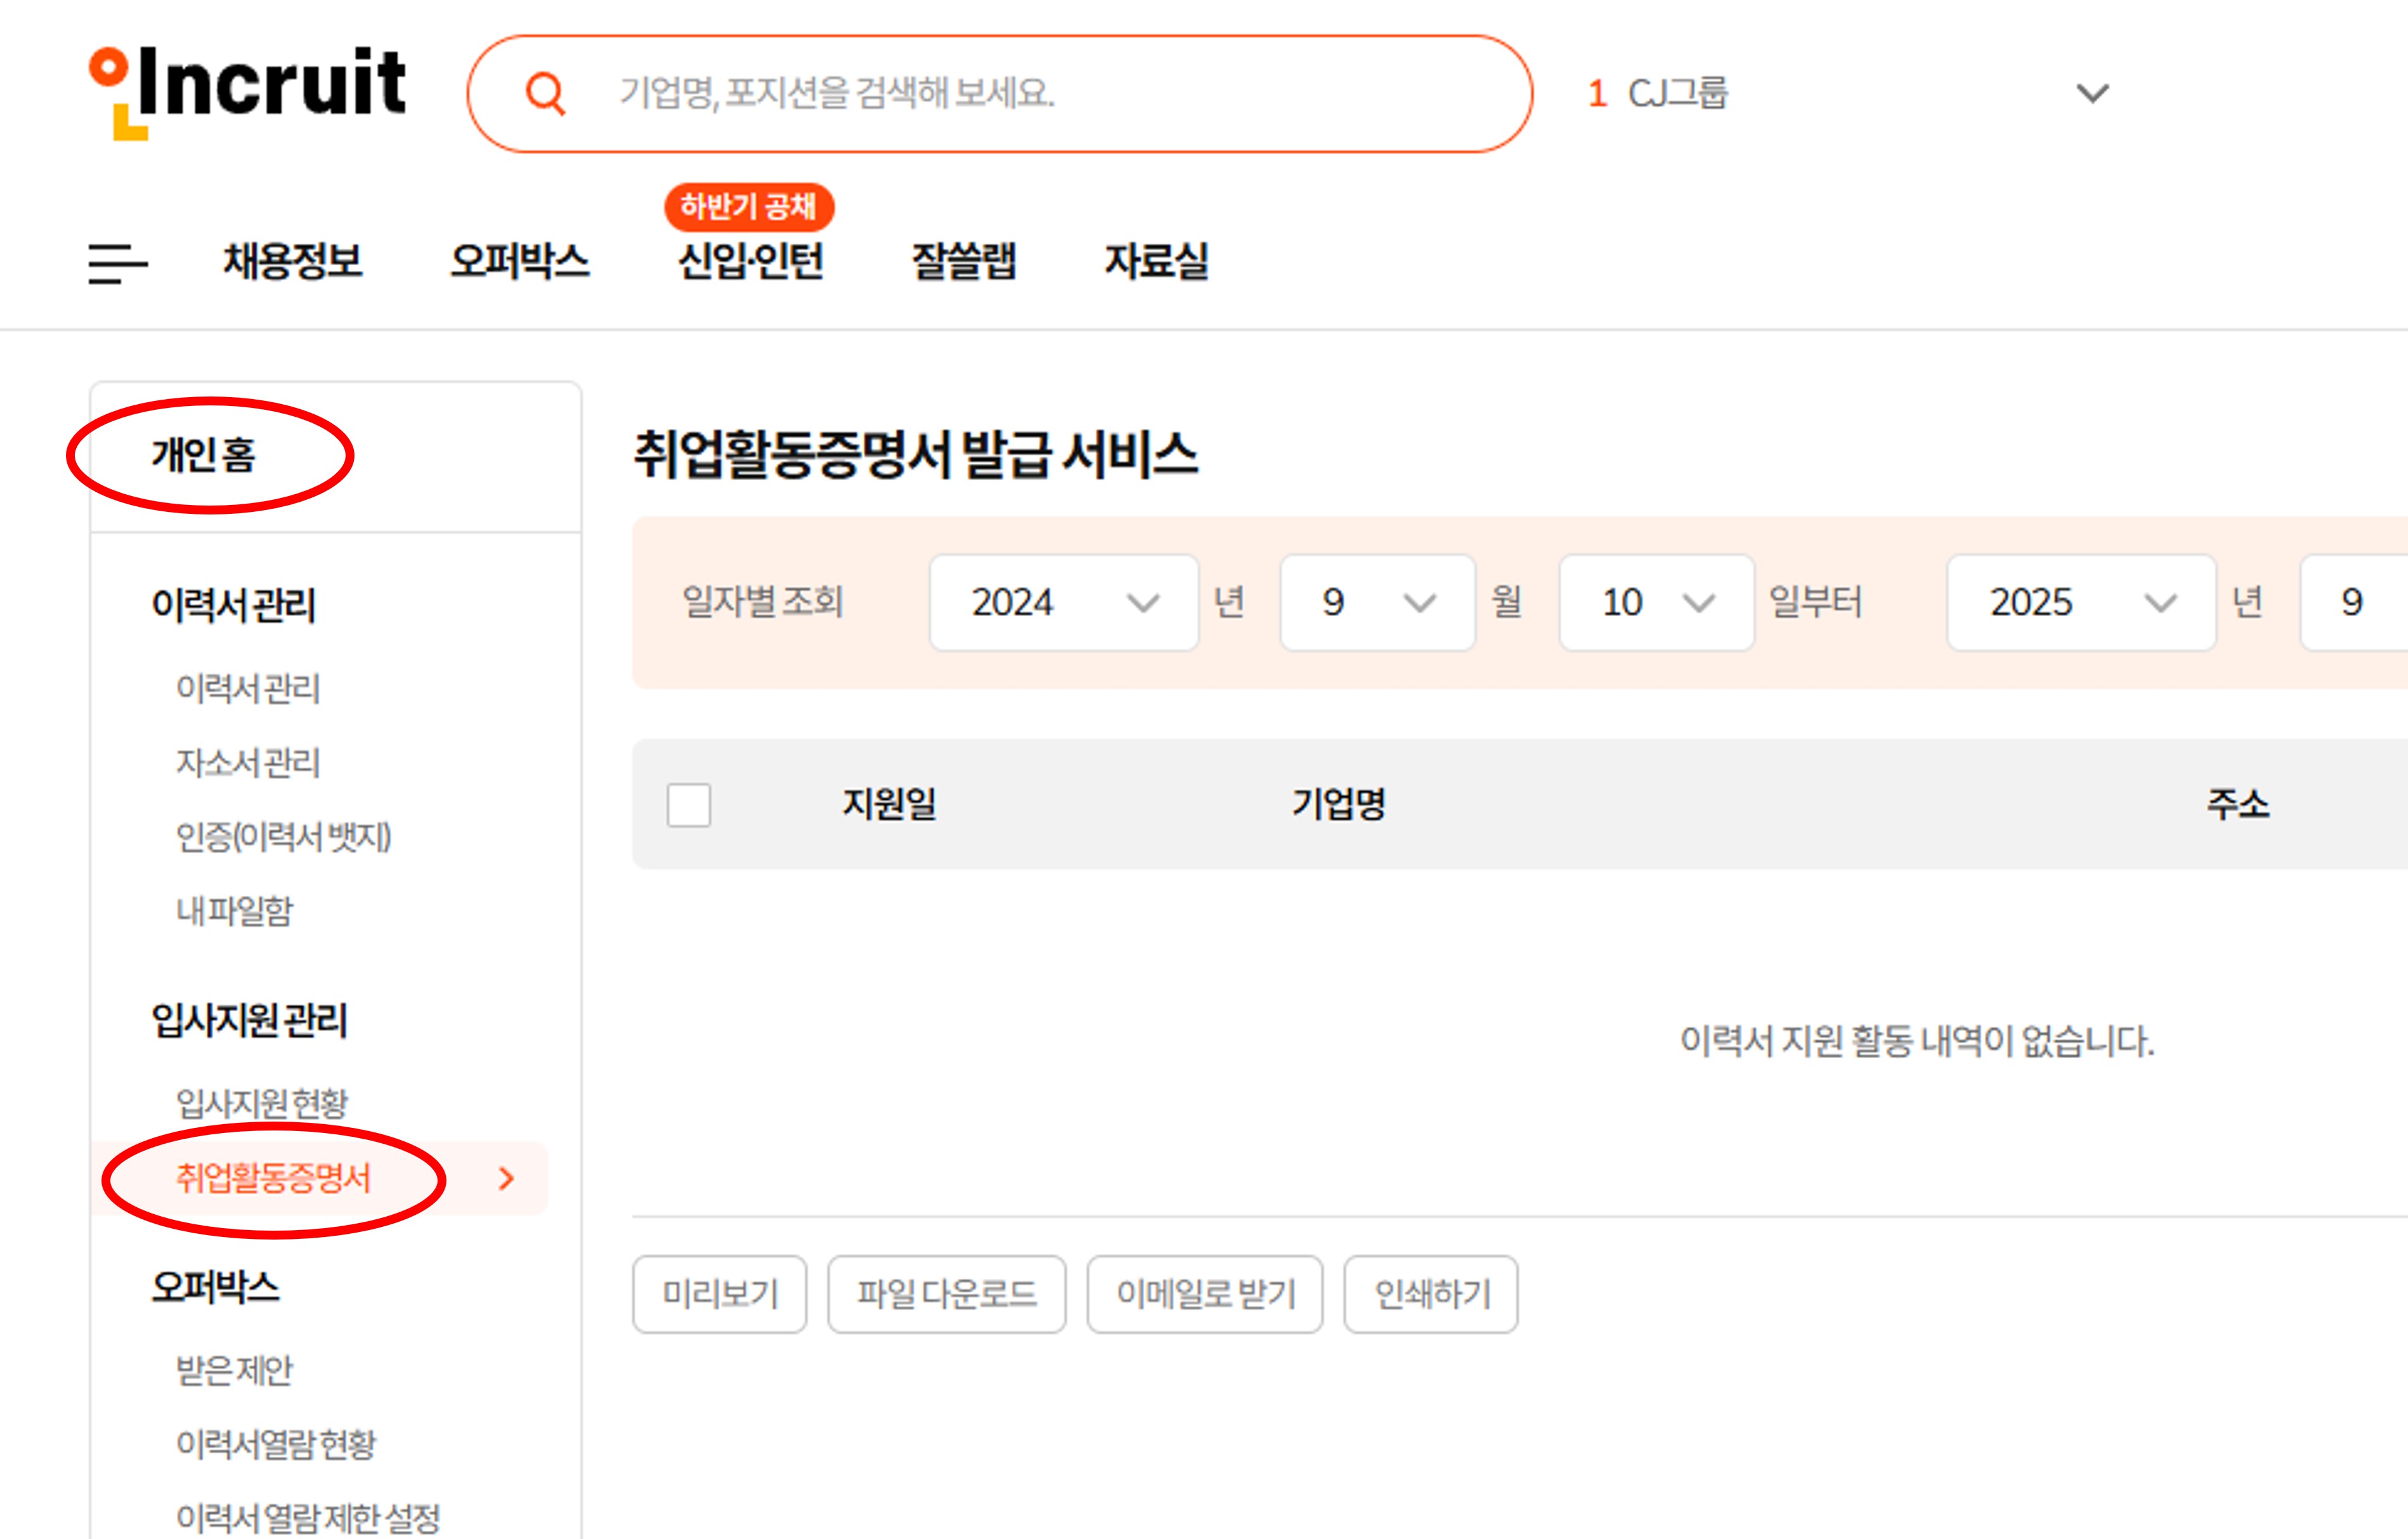Click the 하반기 공채 badge
This screenshot has height=1539, width=2408.
pyautogui.click(x=748, y=206)
